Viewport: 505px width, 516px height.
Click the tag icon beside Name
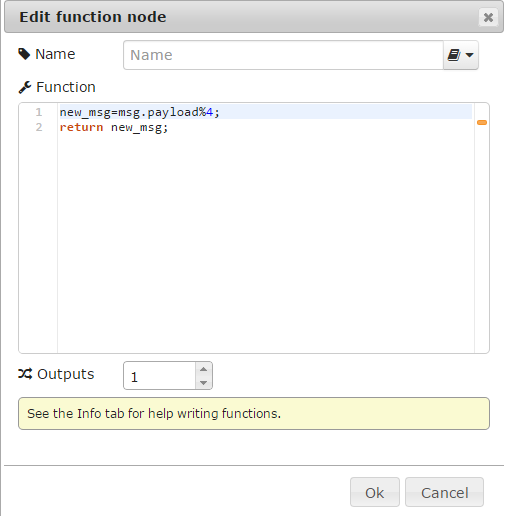(24, 54)
